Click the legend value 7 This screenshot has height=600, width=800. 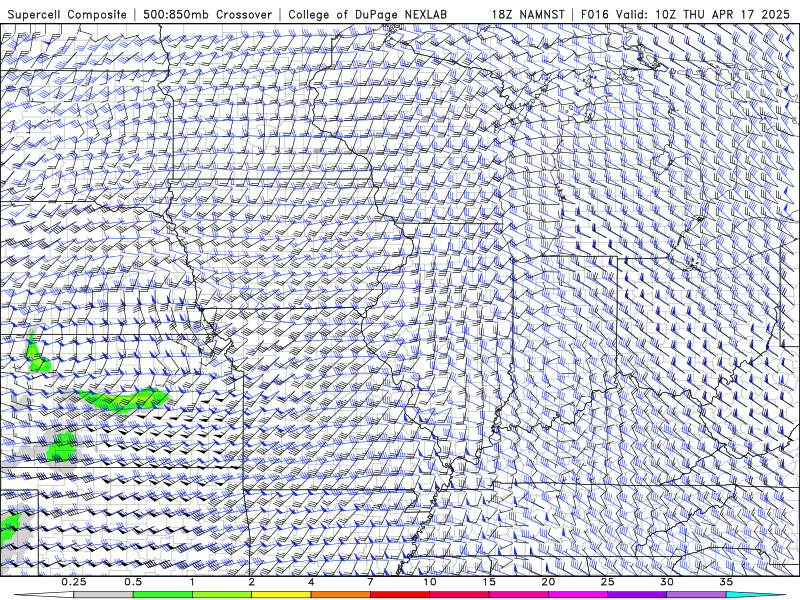[370, 582]
